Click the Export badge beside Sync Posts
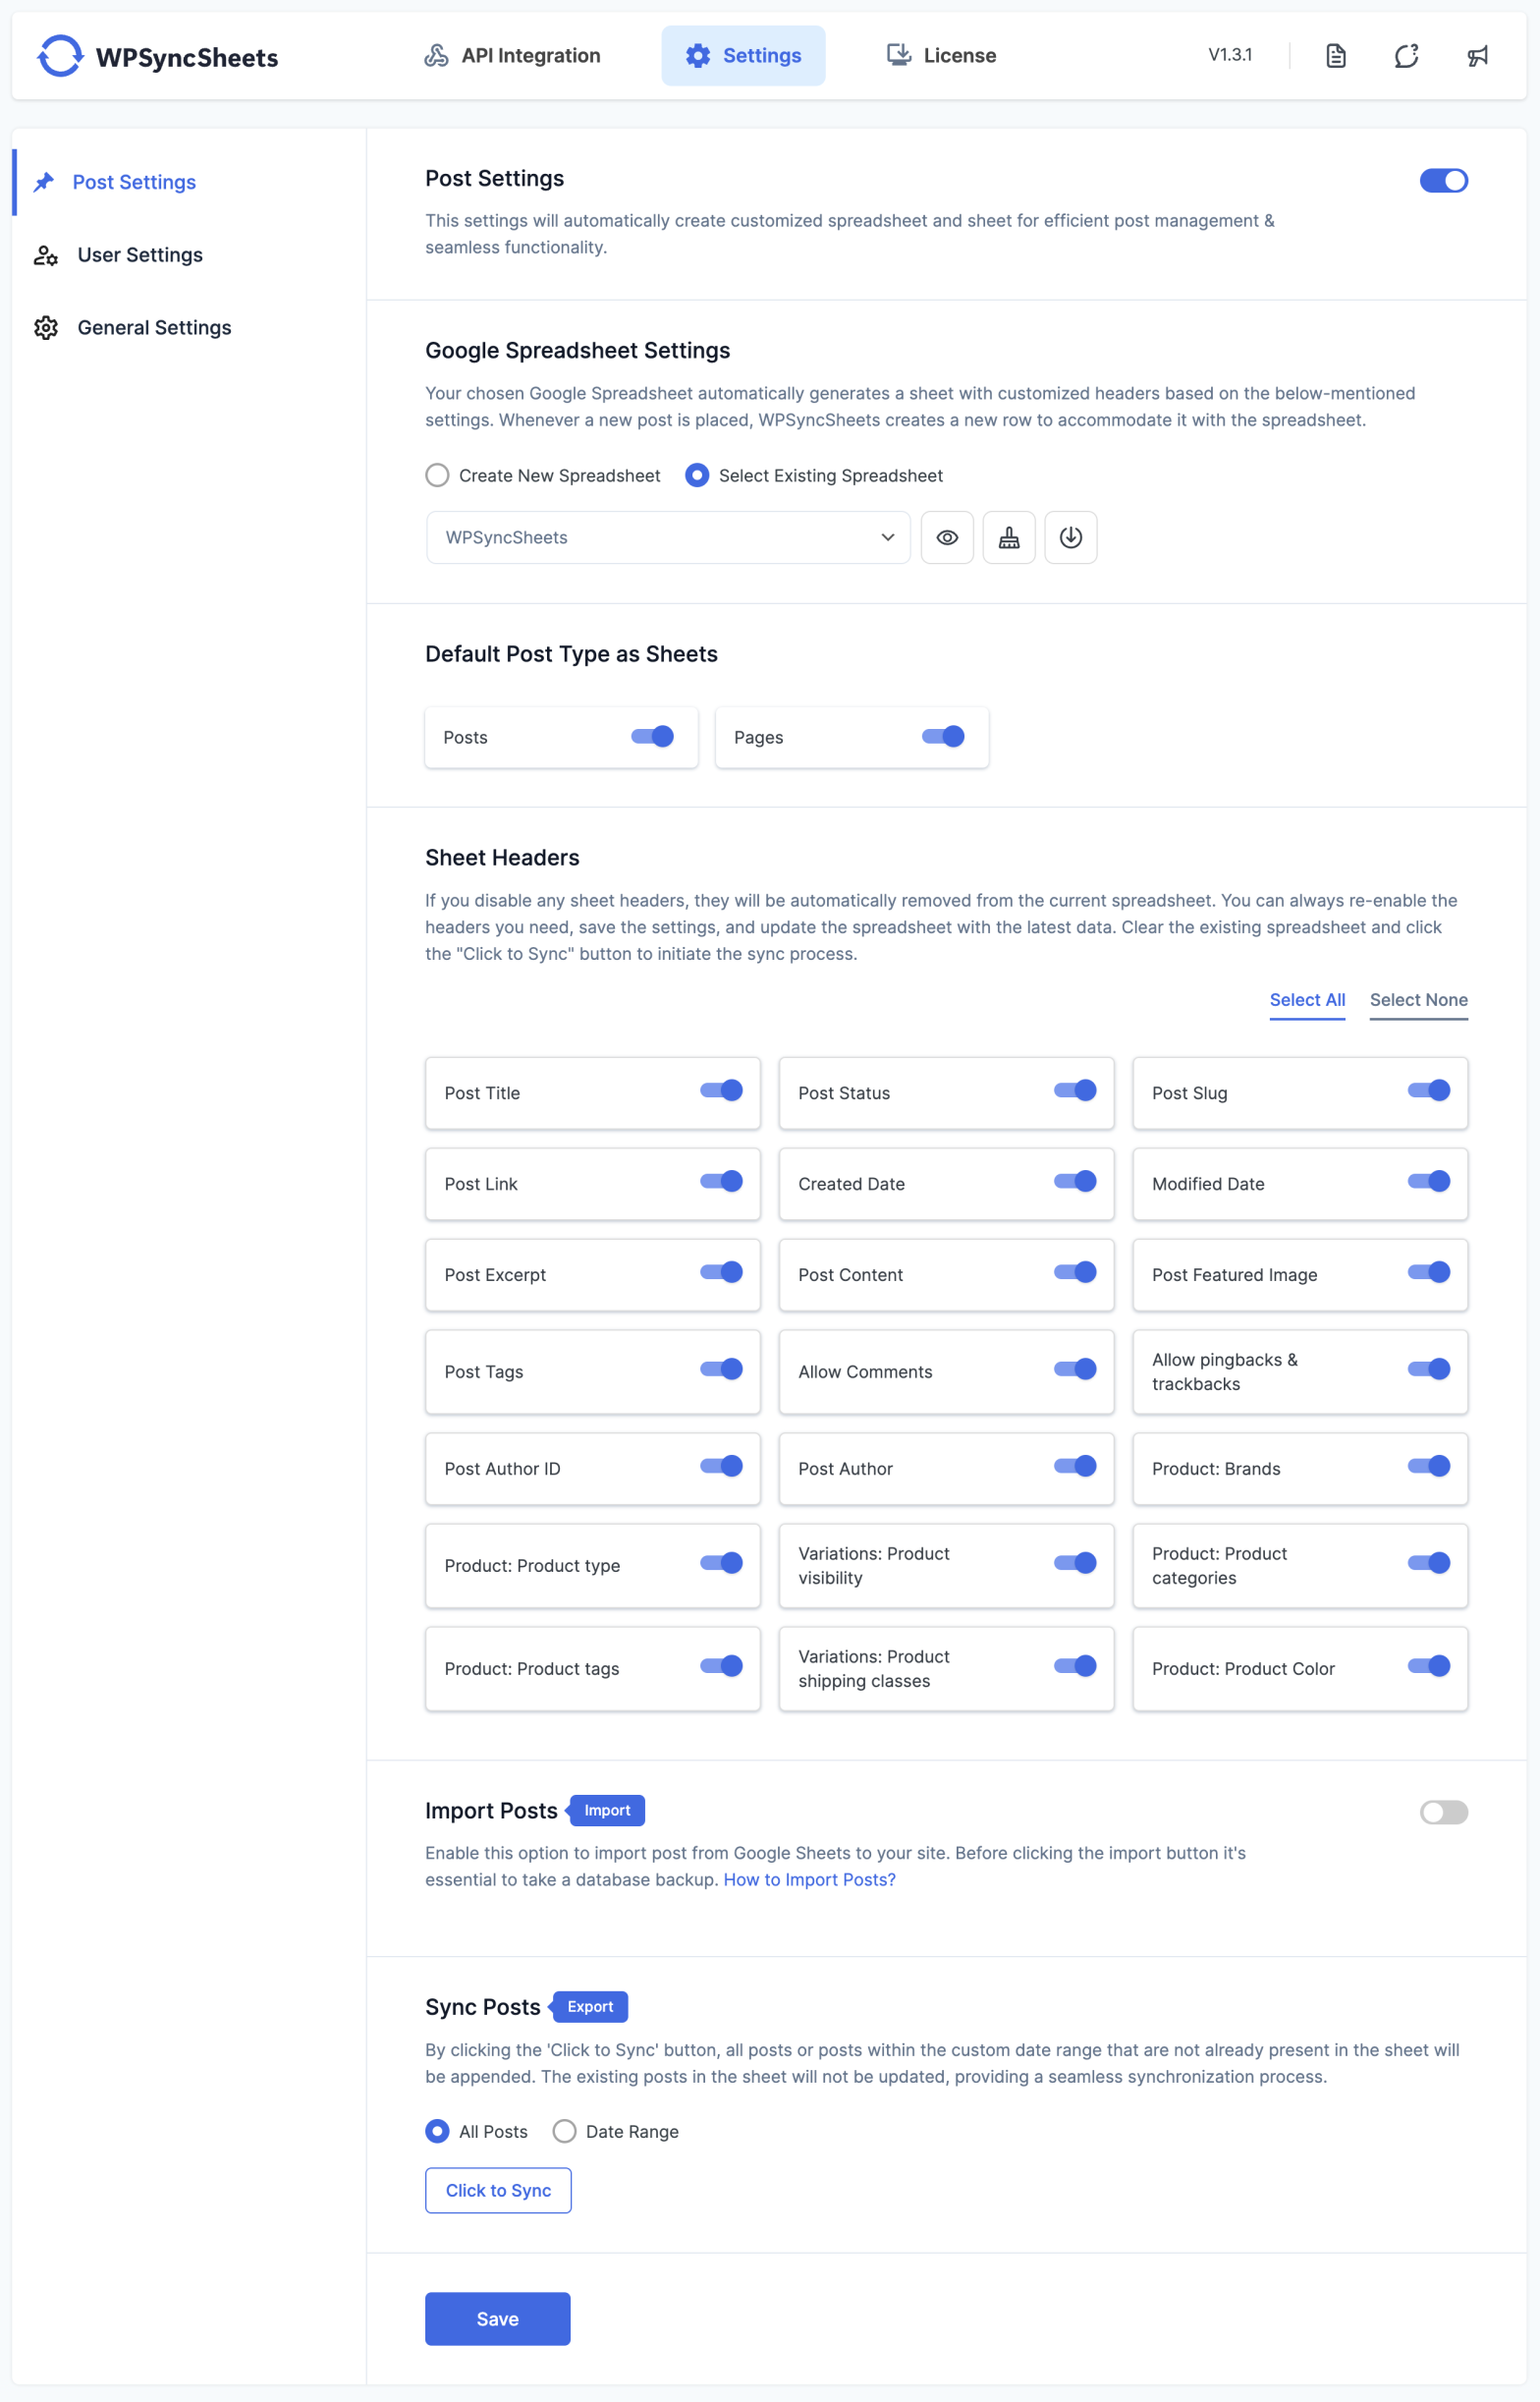Image resolution: width=1540 pixels, height=2402 pixels. point(589,2008)
